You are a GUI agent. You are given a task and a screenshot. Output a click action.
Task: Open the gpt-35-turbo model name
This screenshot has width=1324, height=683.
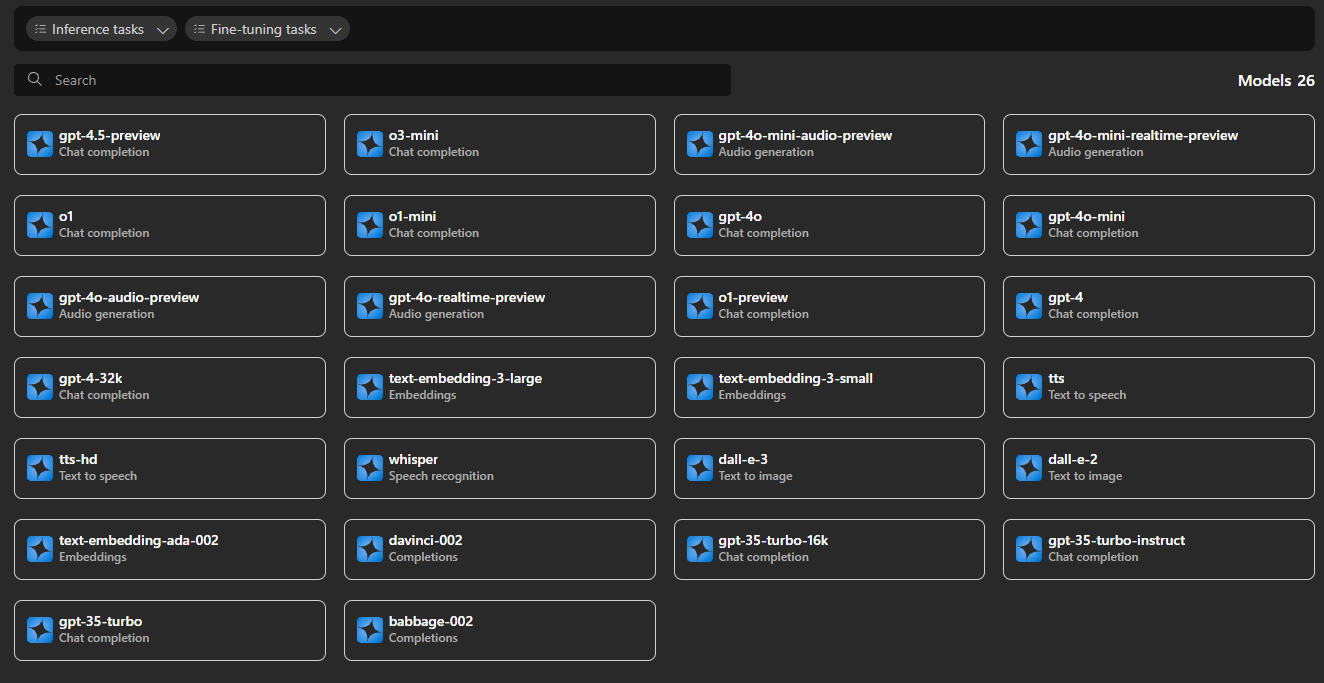coord(100,622)
